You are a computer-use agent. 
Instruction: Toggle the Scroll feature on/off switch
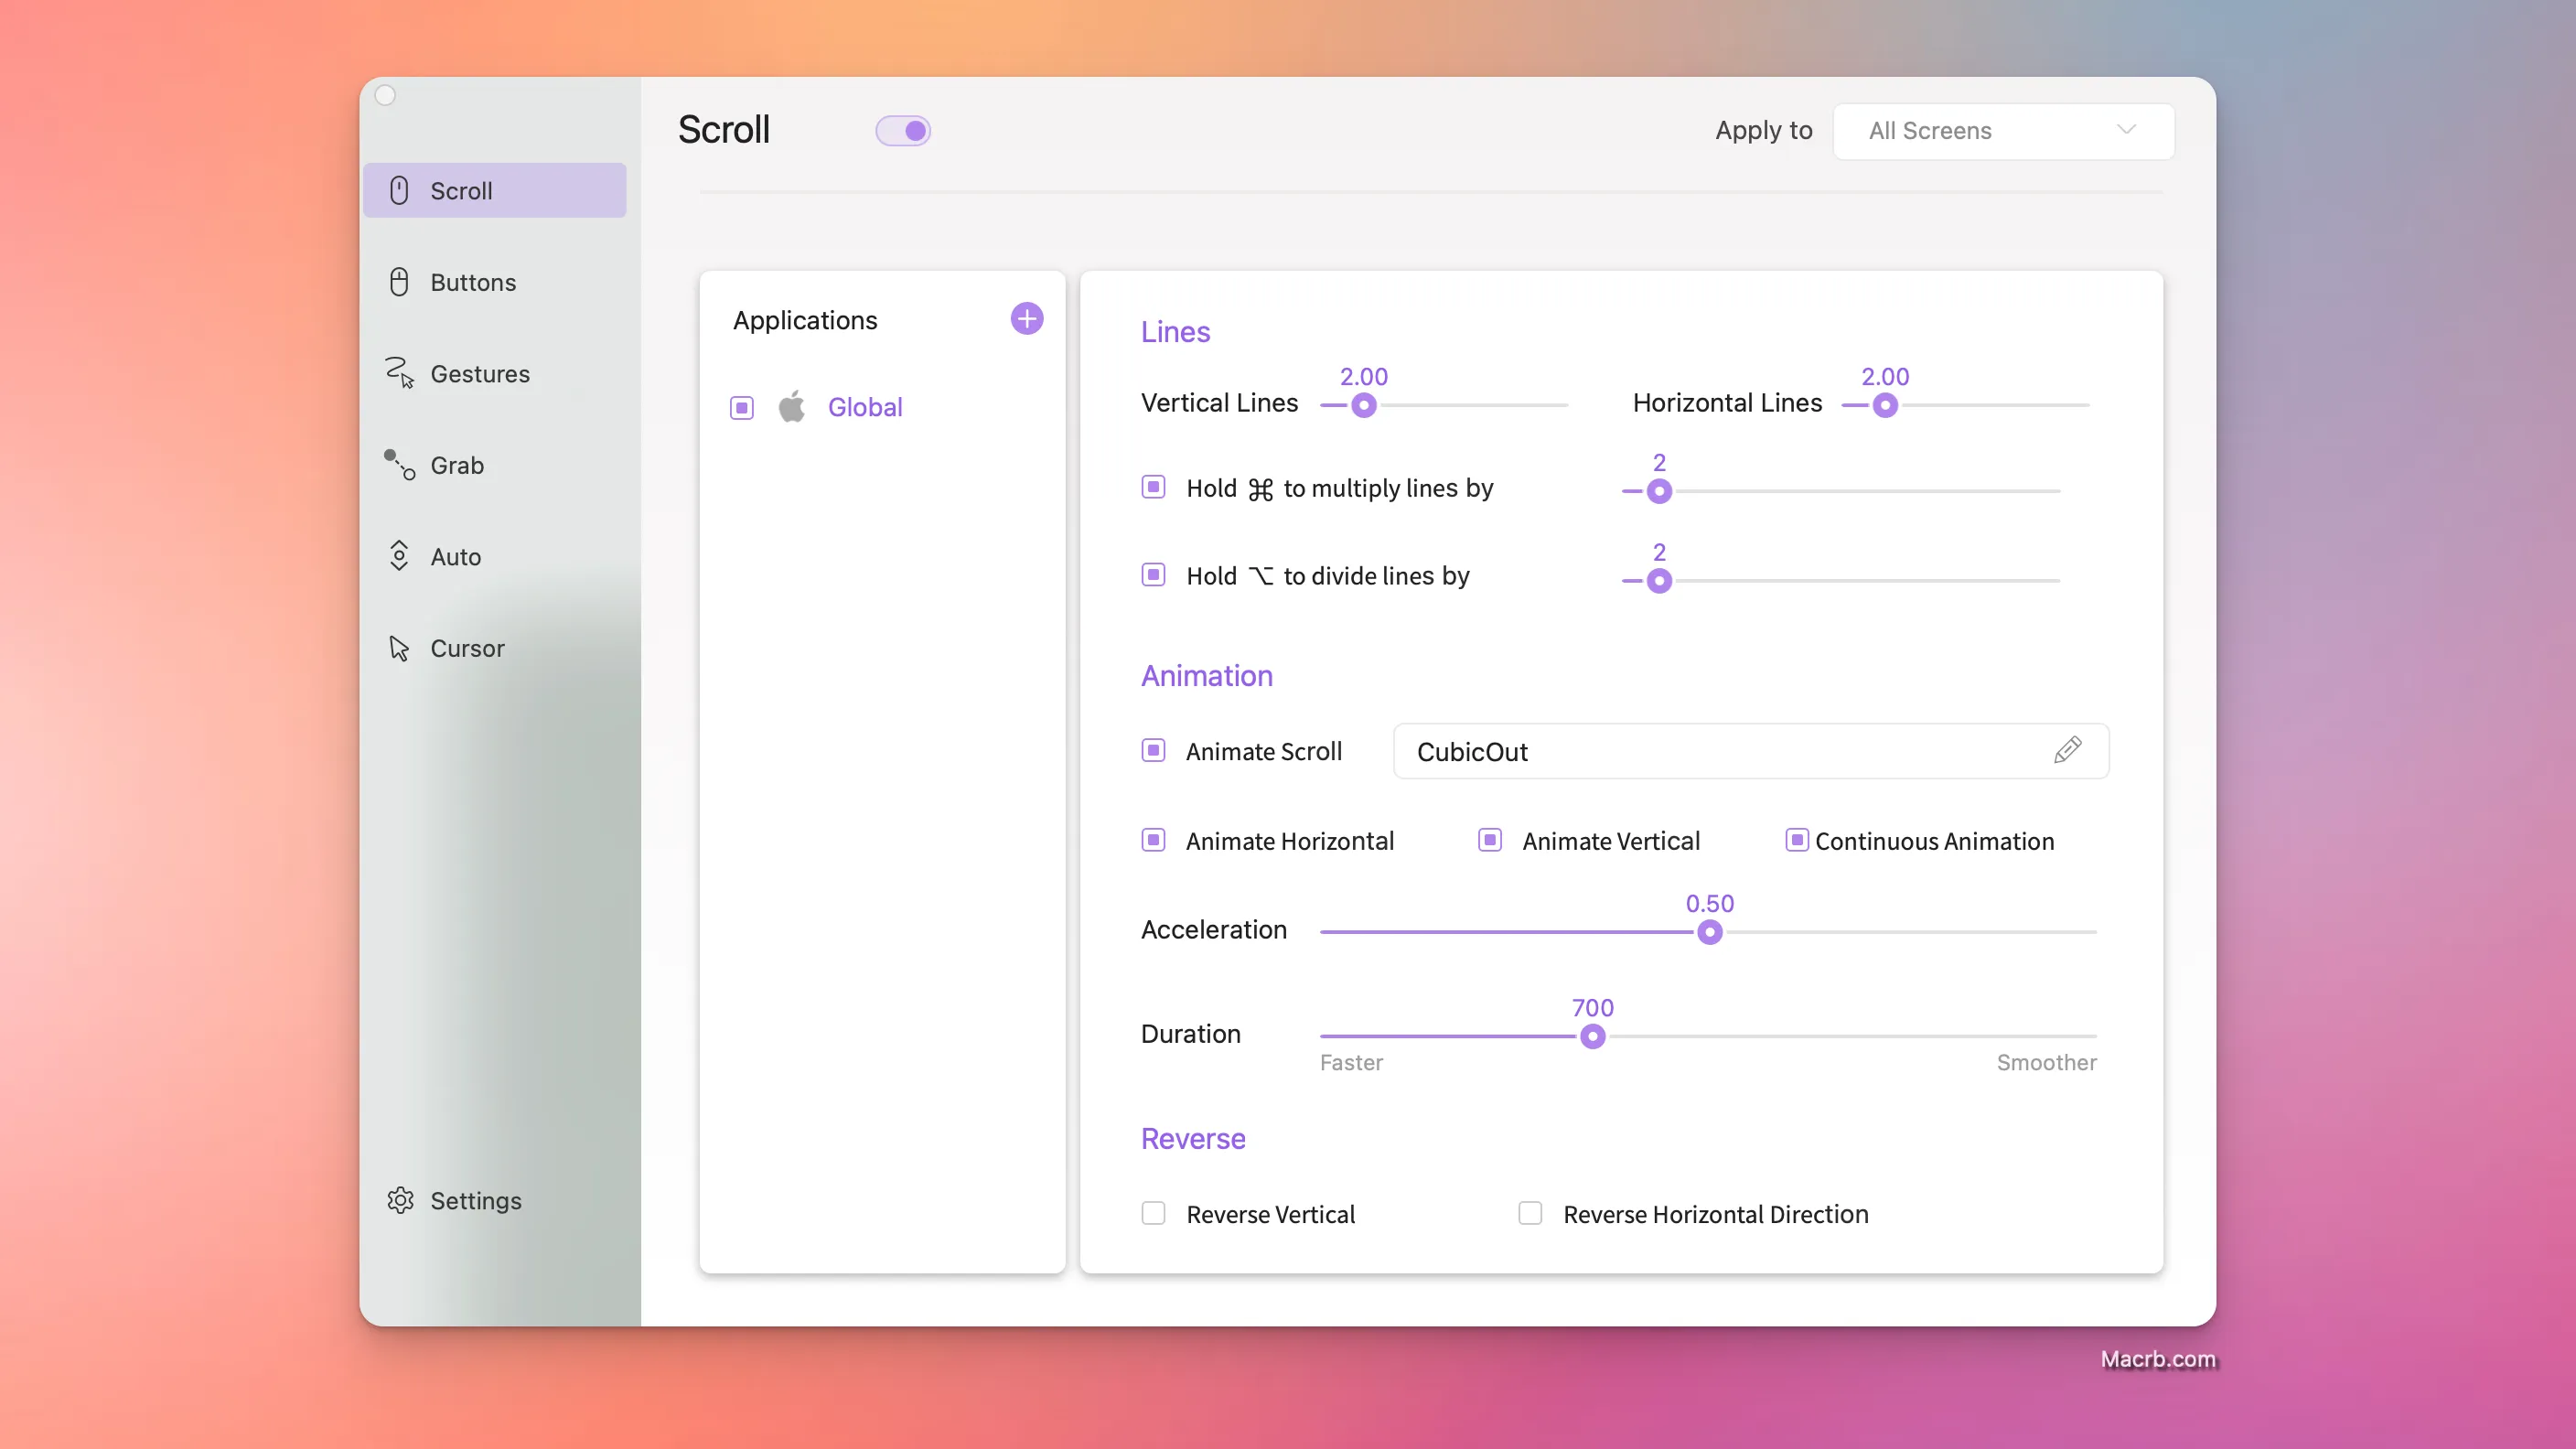[902, 129]
